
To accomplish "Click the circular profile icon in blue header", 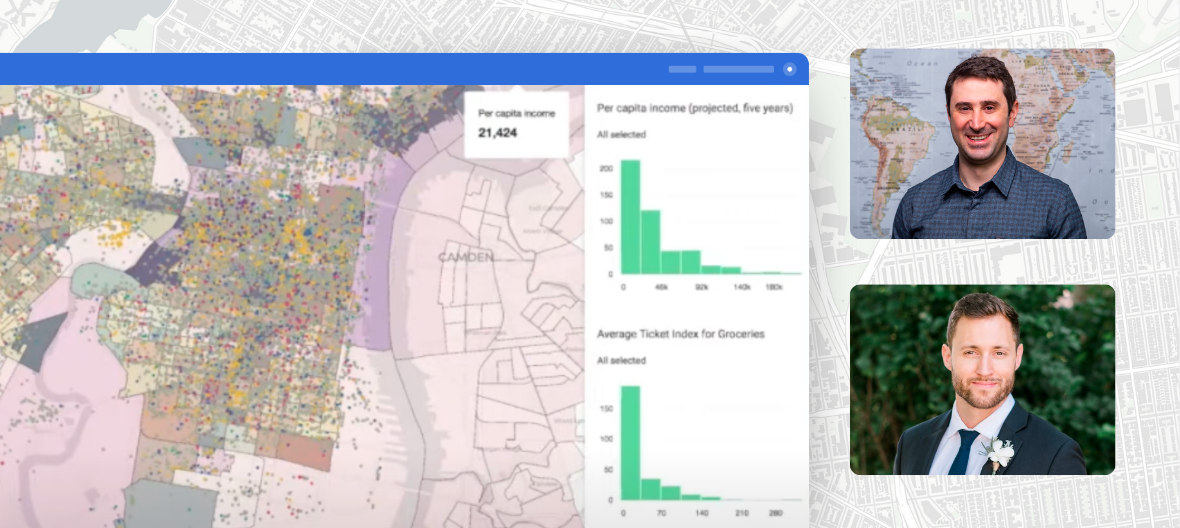I will [789, 69].
